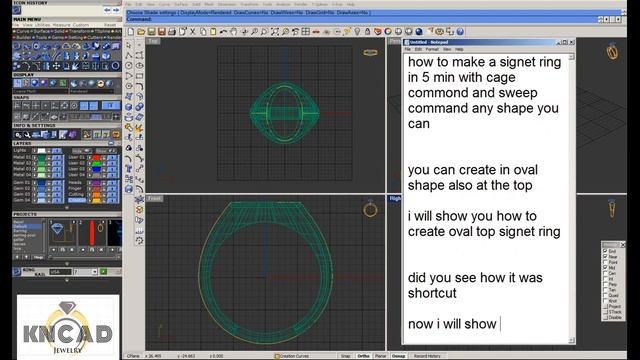Click the blue render sphere icon
Viewport: 640px width, 360px height.
[419, 31]
